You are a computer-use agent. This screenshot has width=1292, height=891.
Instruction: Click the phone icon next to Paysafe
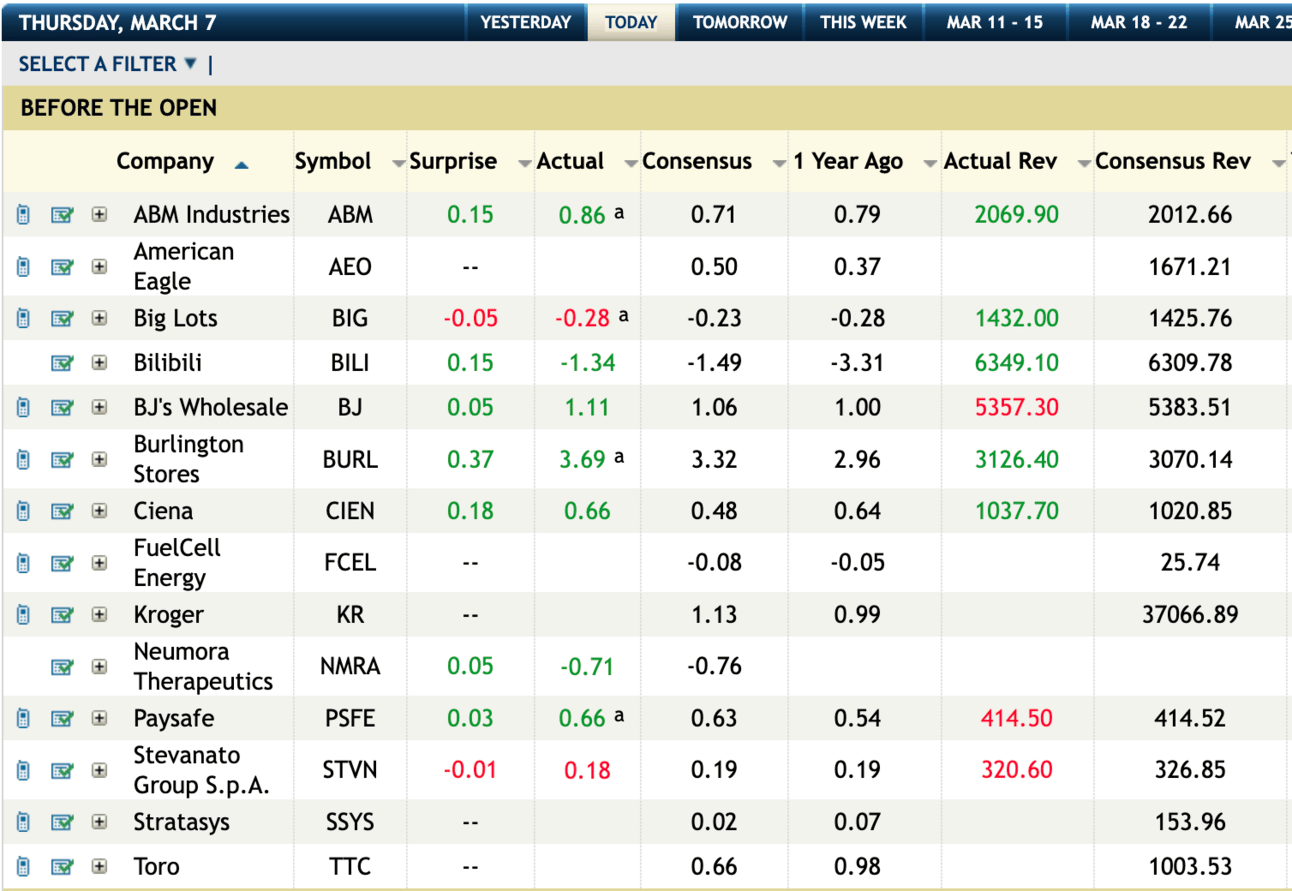pyautogui.click(x=24, y=718)
